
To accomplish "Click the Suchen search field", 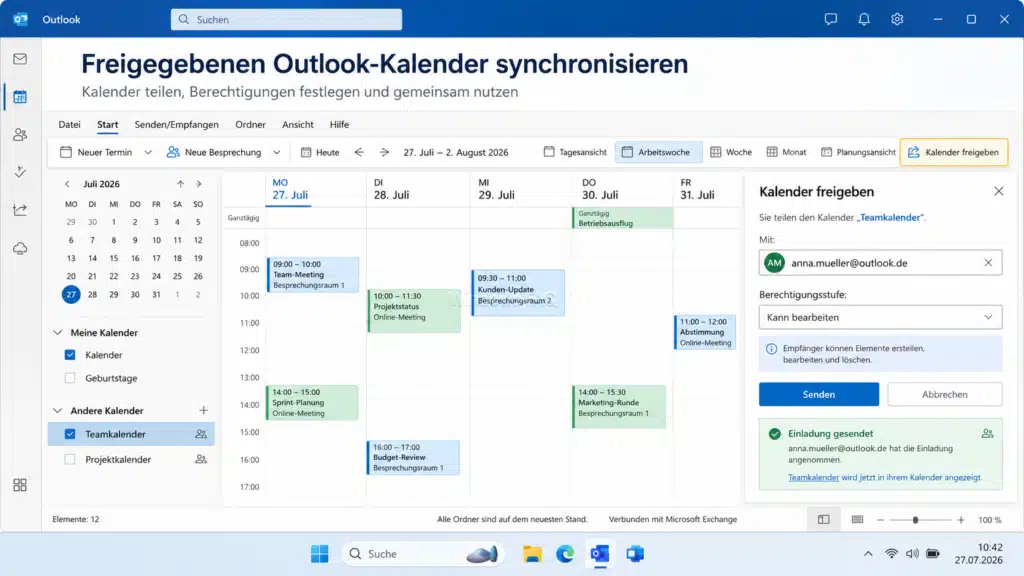I will tap(286, 20).
